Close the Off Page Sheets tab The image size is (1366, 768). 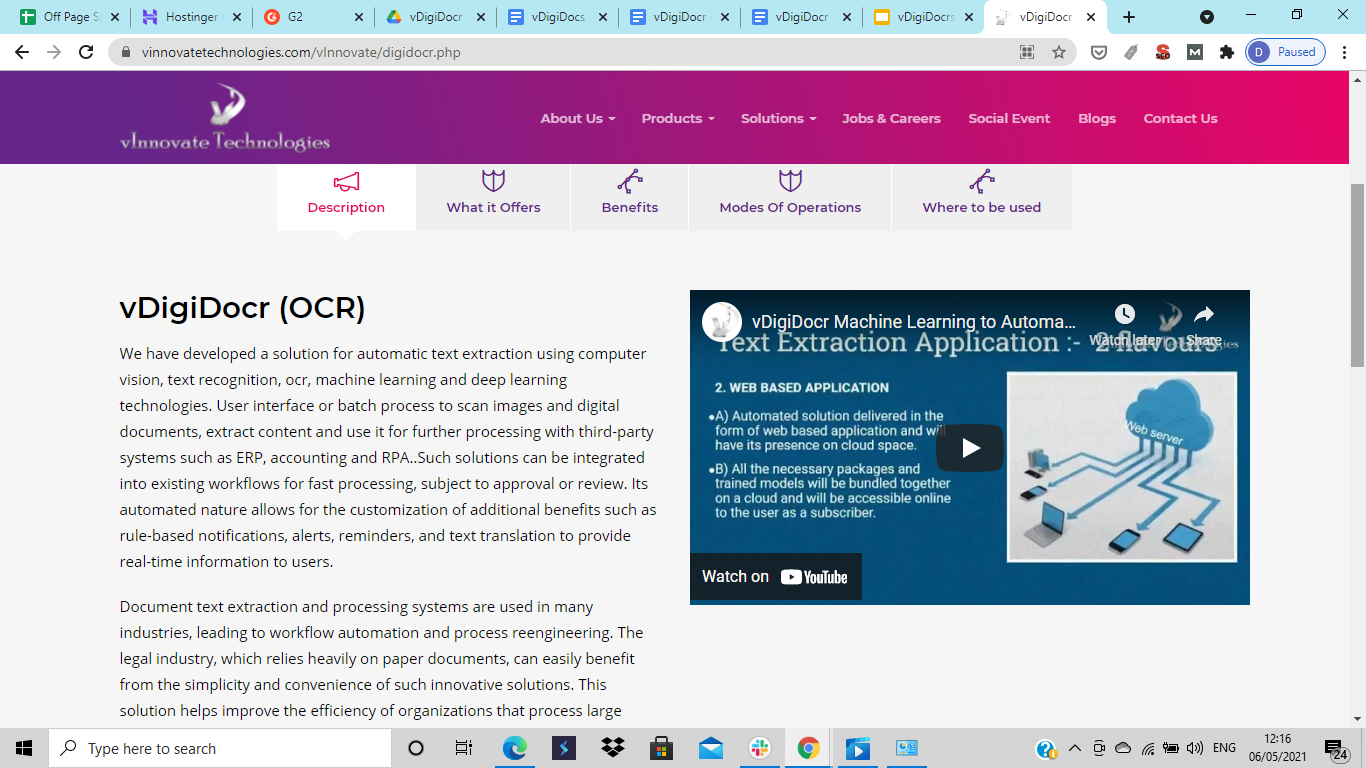[115, 17]
